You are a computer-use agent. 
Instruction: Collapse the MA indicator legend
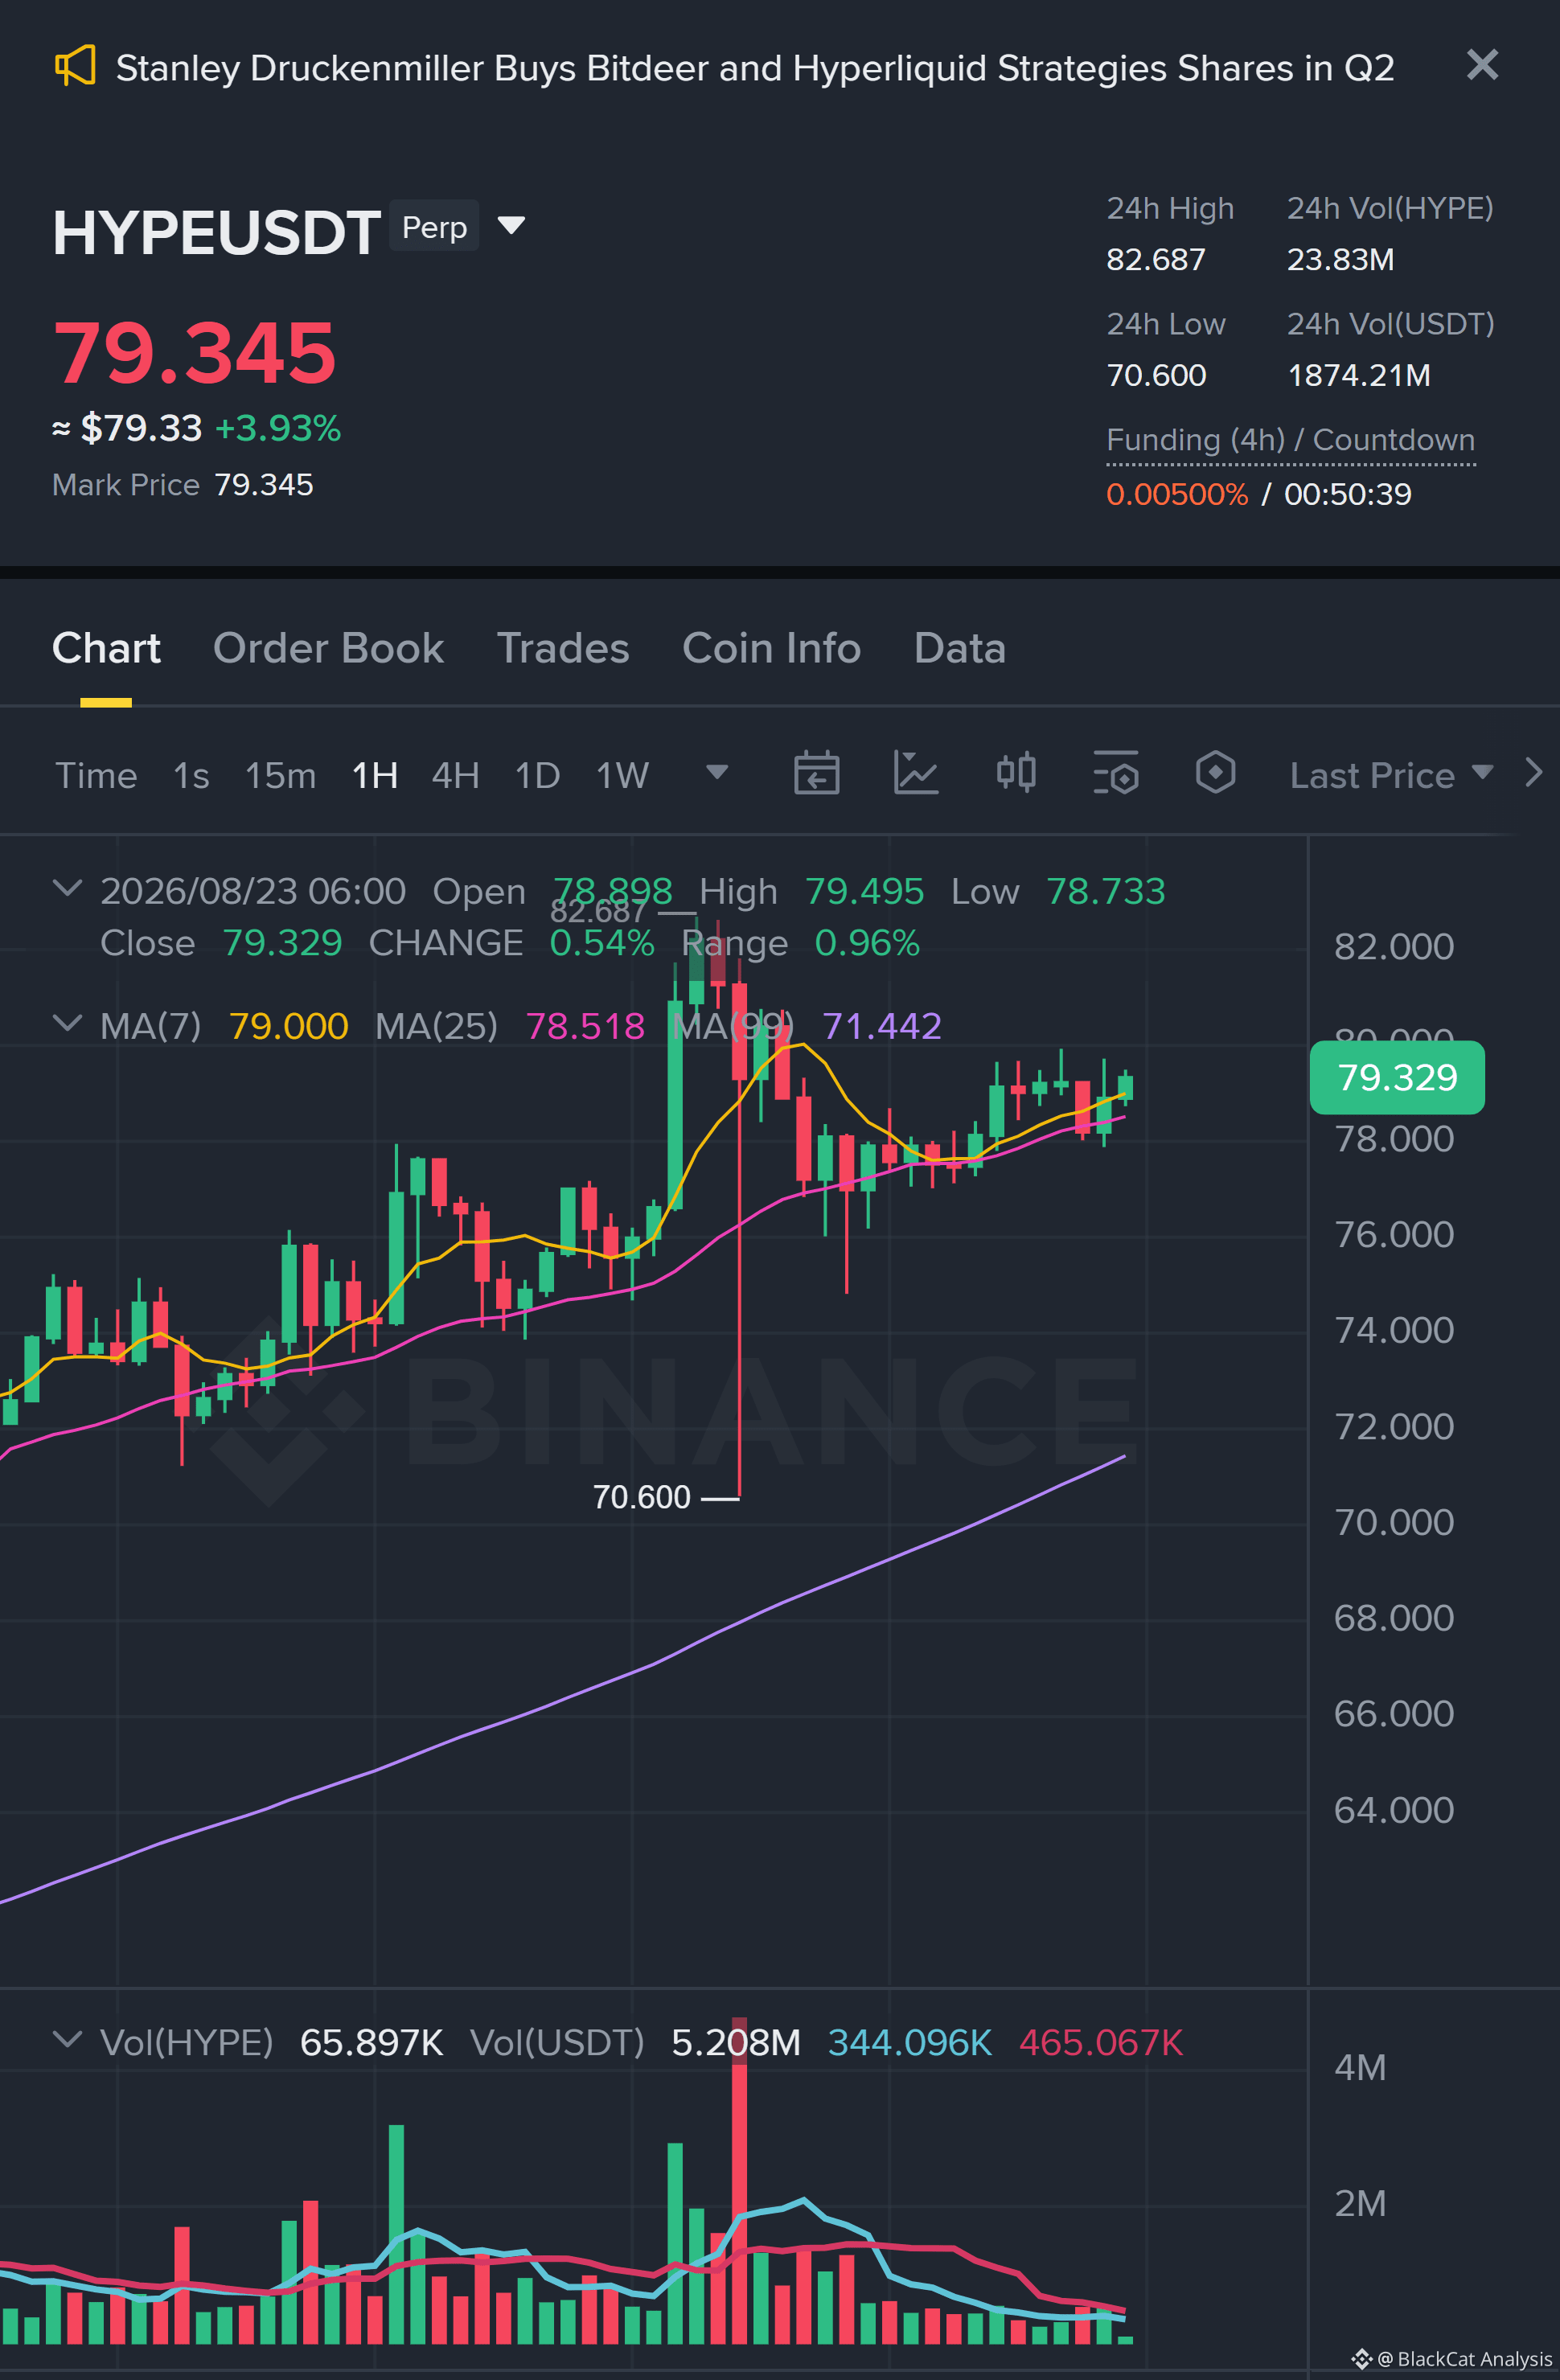click(x=67, y=1023)
